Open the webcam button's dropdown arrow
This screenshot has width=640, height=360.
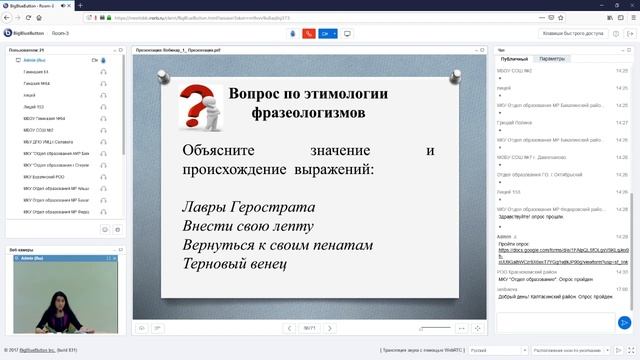coord(334,33)
